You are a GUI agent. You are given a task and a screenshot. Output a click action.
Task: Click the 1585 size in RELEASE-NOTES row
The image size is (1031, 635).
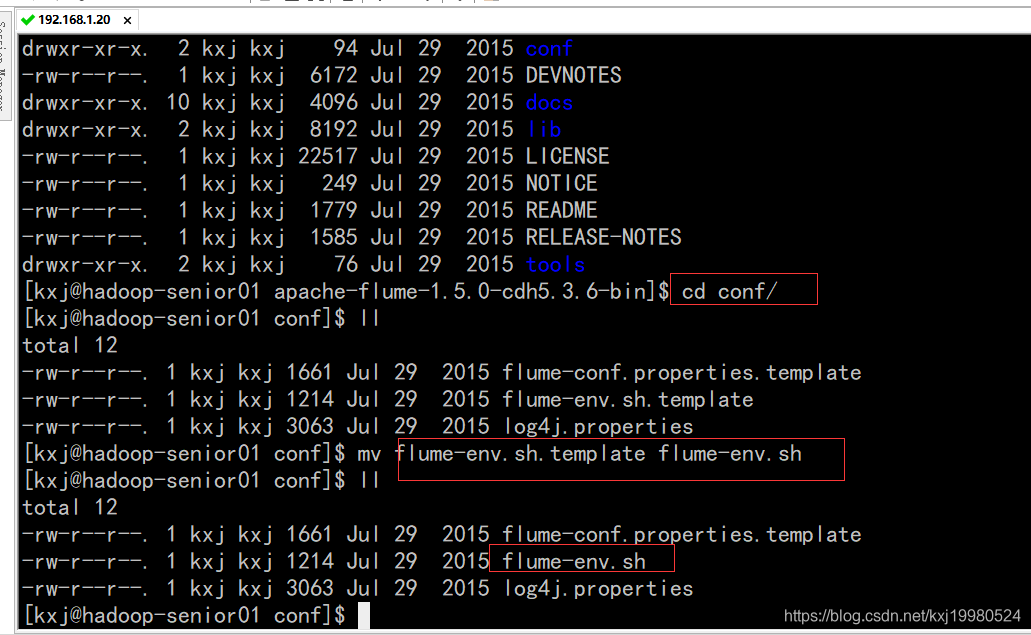pyautogui.click(x=334, y=237)
